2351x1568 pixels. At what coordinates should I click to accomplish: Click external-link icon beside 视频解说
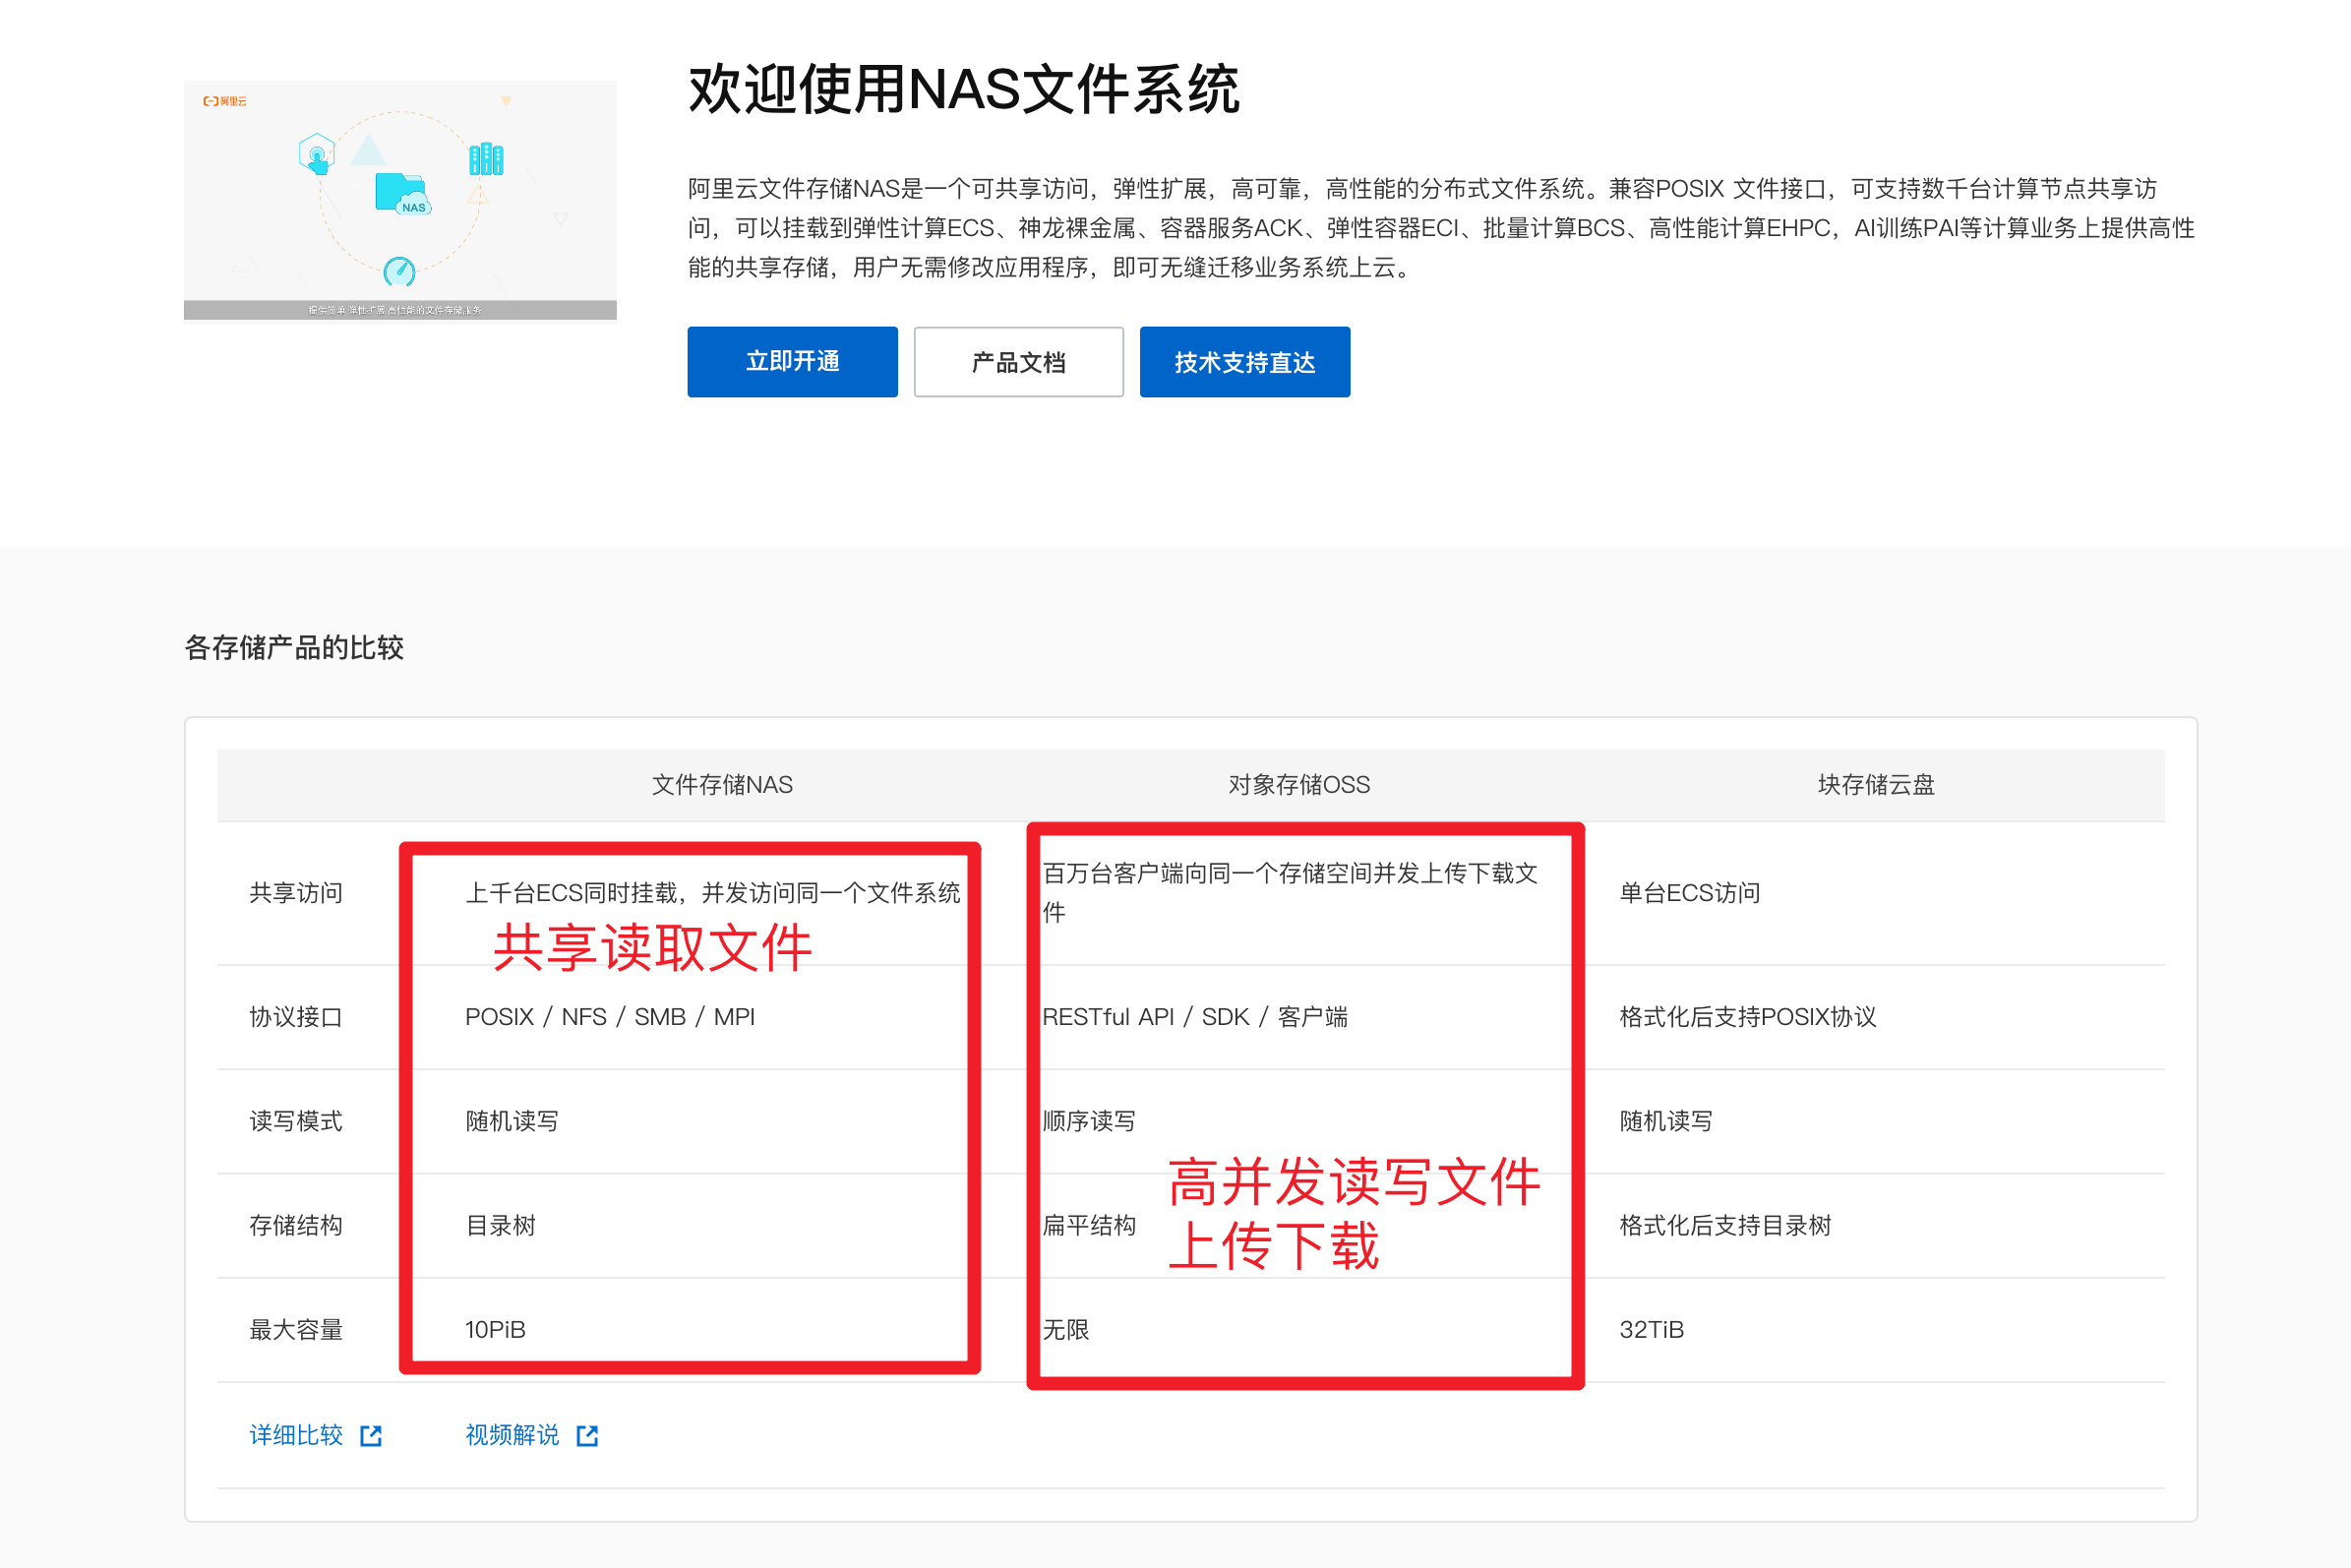coord(587,1436)
